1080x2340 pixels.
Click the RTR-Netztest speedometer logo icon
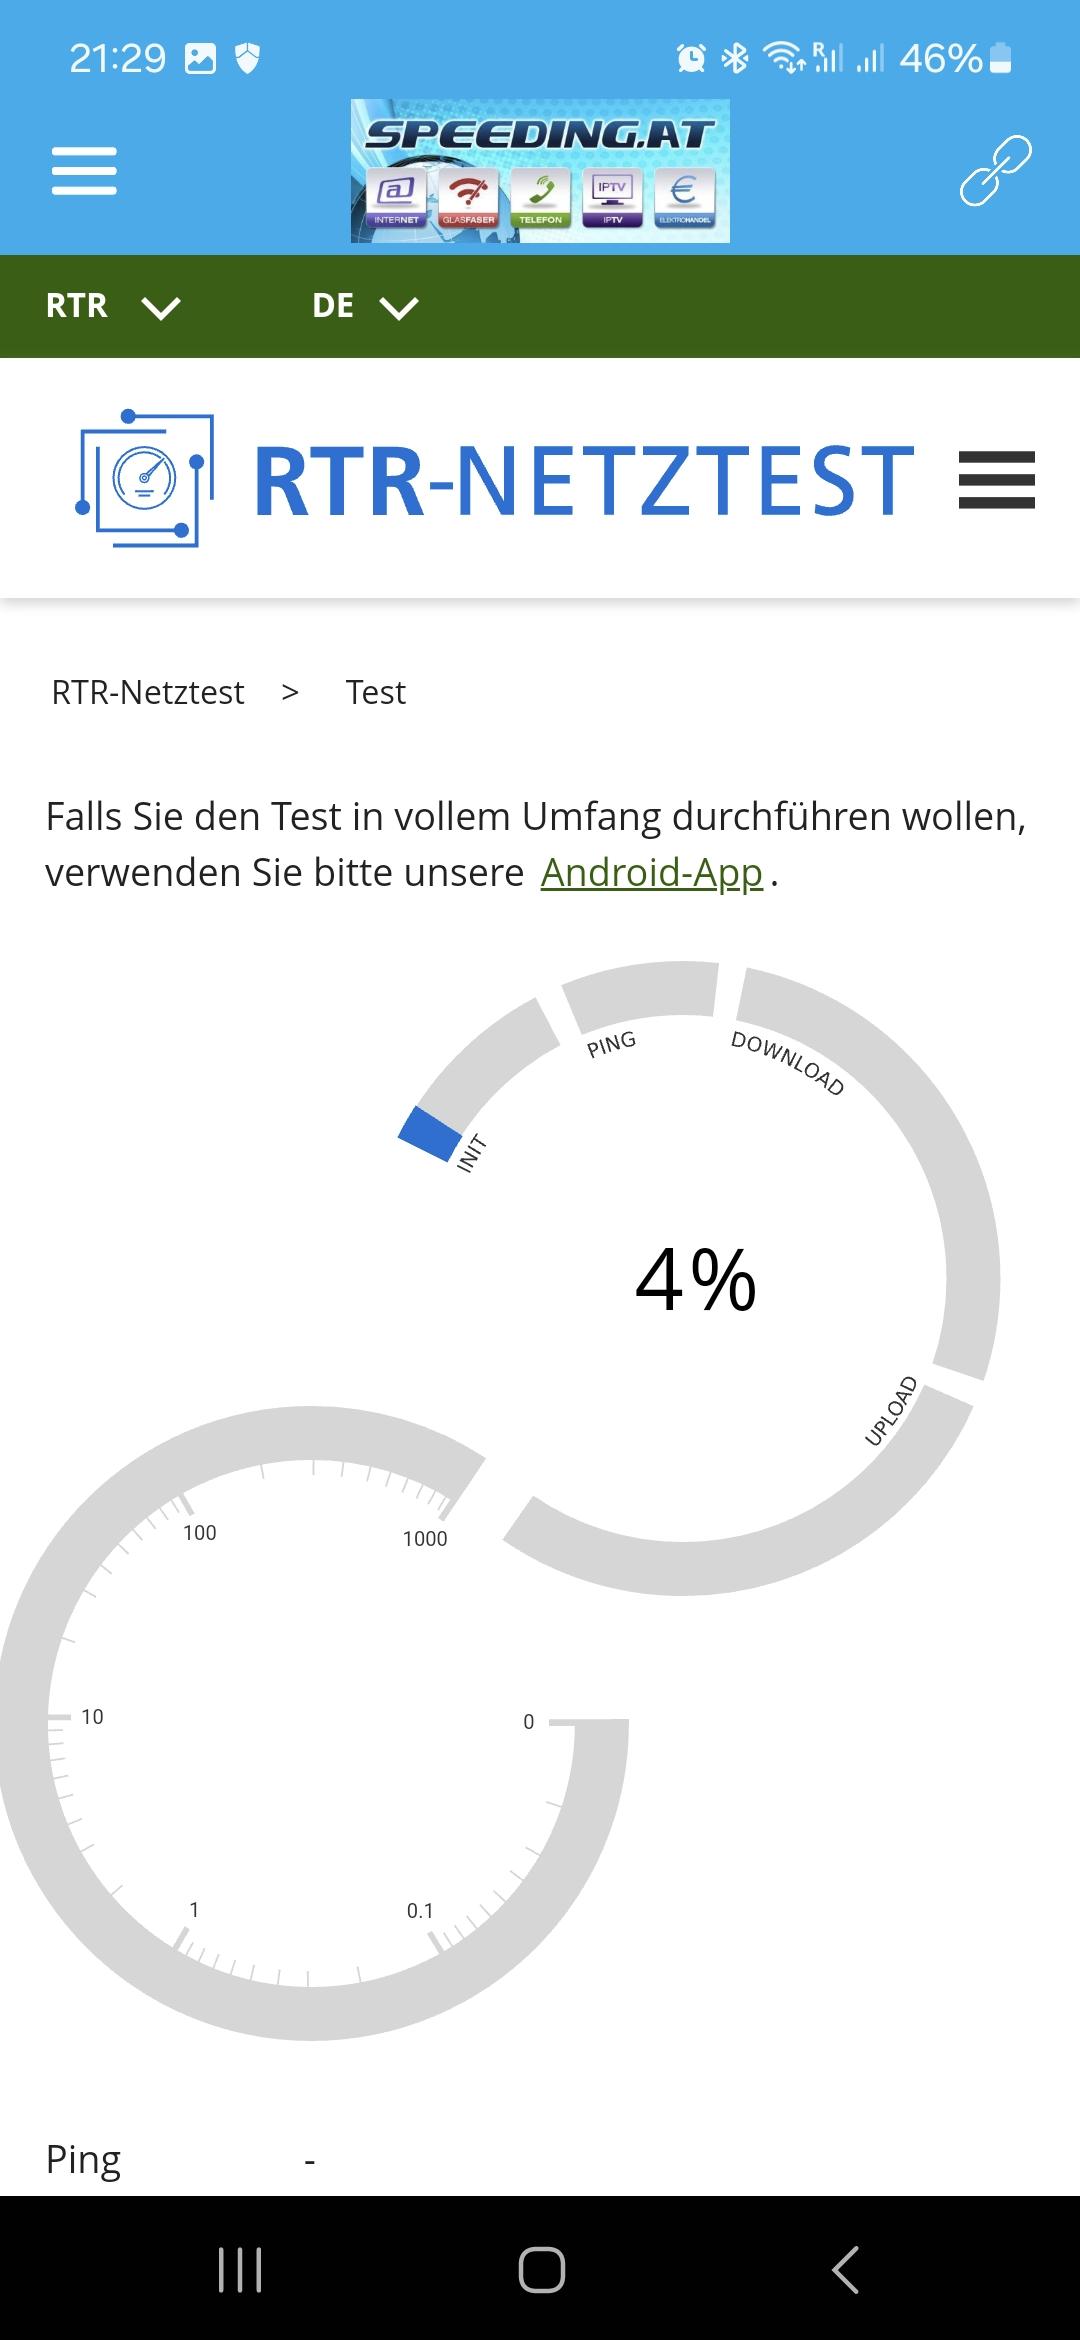[145, 478]
